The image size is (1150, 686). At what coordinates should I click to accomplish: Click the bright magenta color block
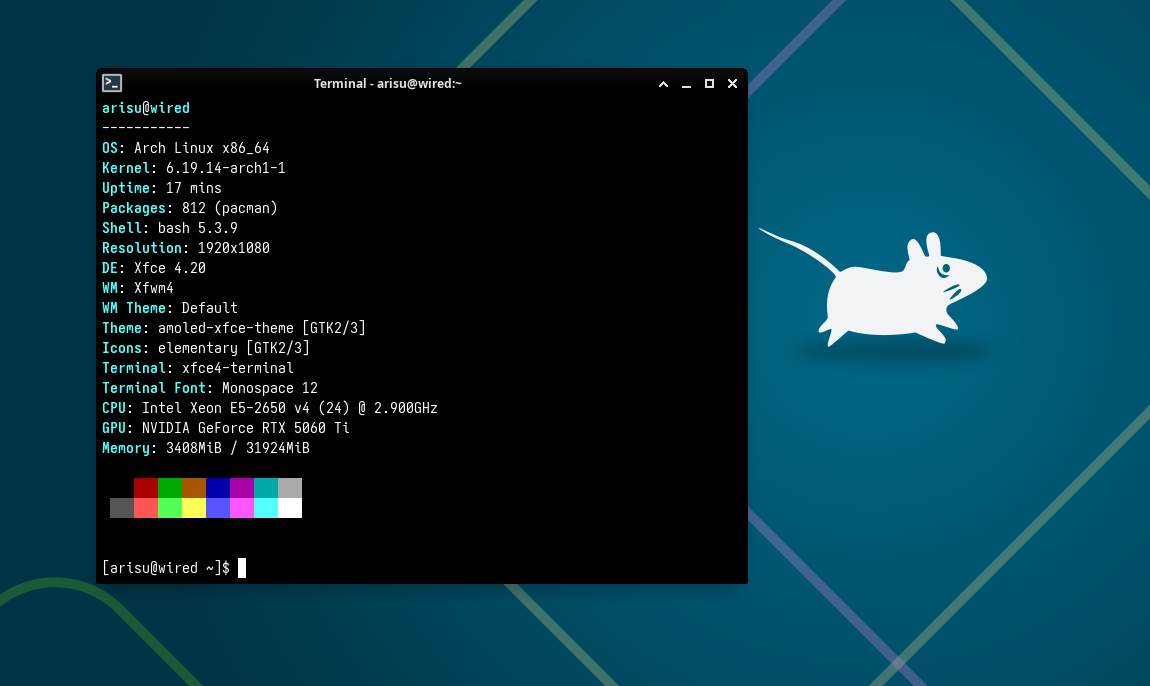coord(242,508)
